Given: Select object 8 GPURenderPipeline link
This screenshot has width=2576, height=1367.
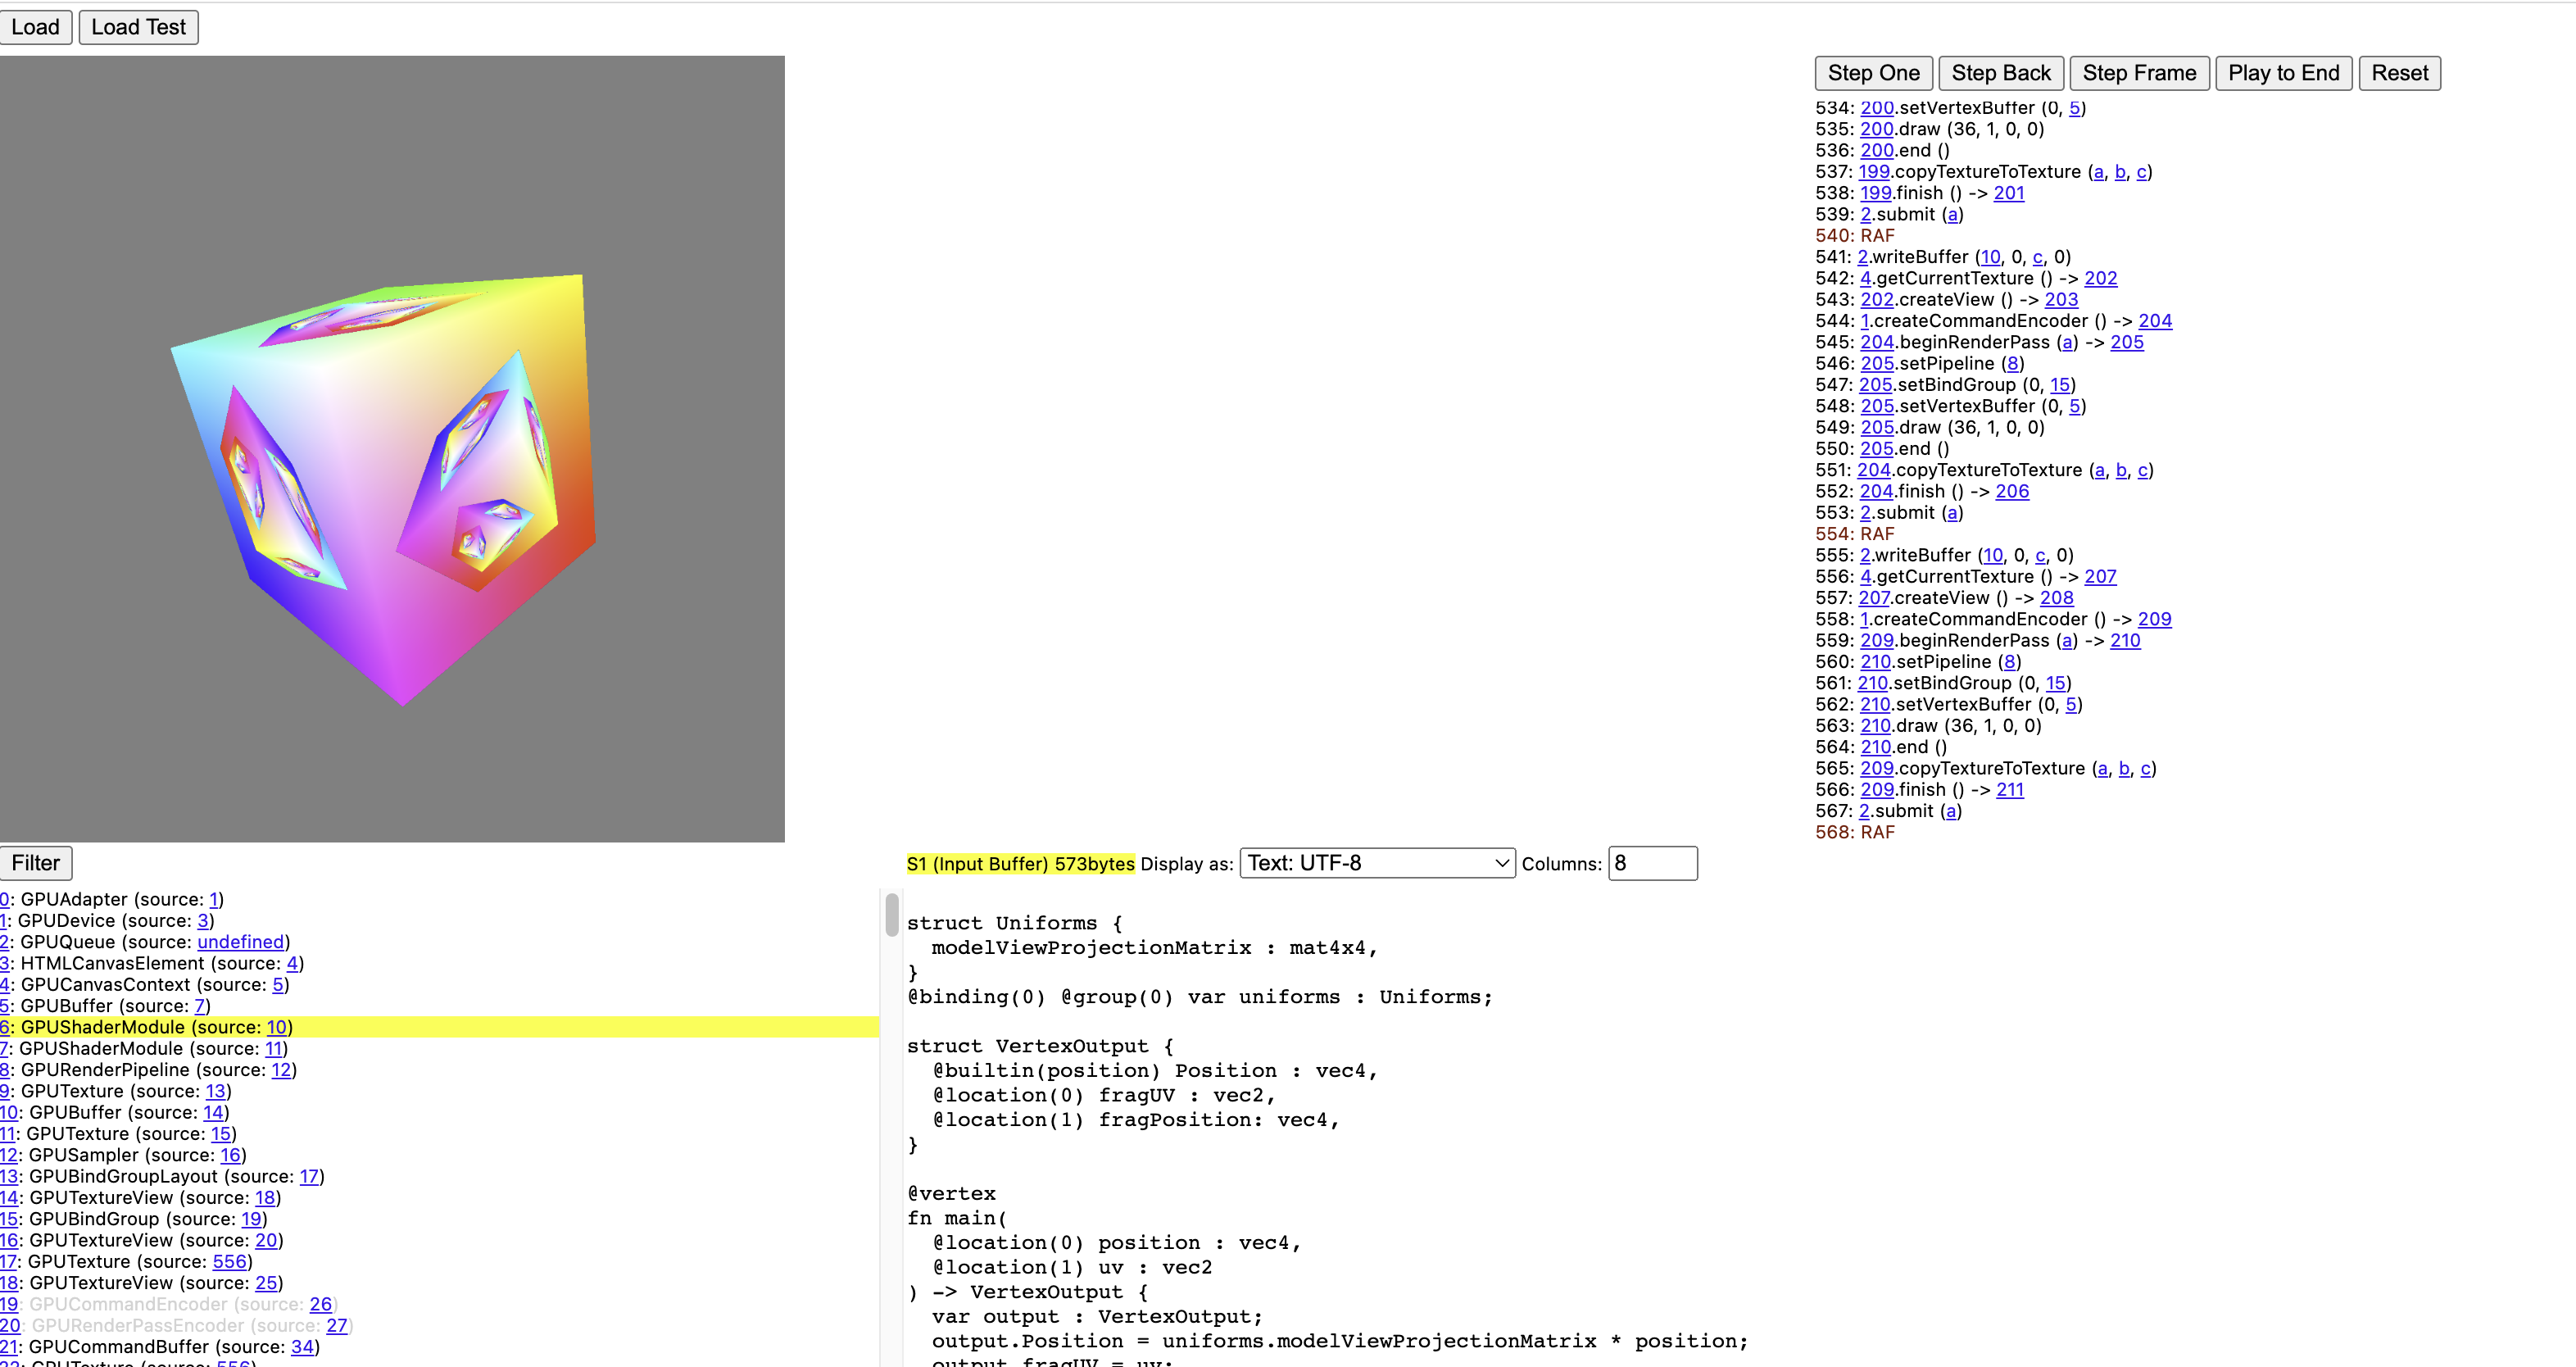Looking at the screenshot, I should (x=5, y=1070).
